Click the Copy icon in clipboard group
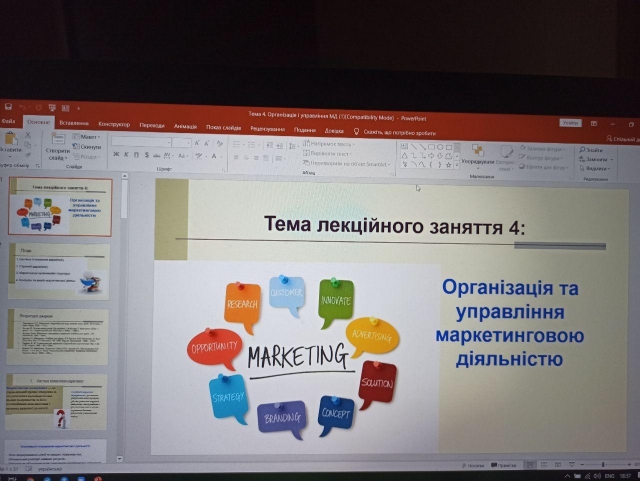This screenshot has height=481, width=640. (x=28, y=145)
